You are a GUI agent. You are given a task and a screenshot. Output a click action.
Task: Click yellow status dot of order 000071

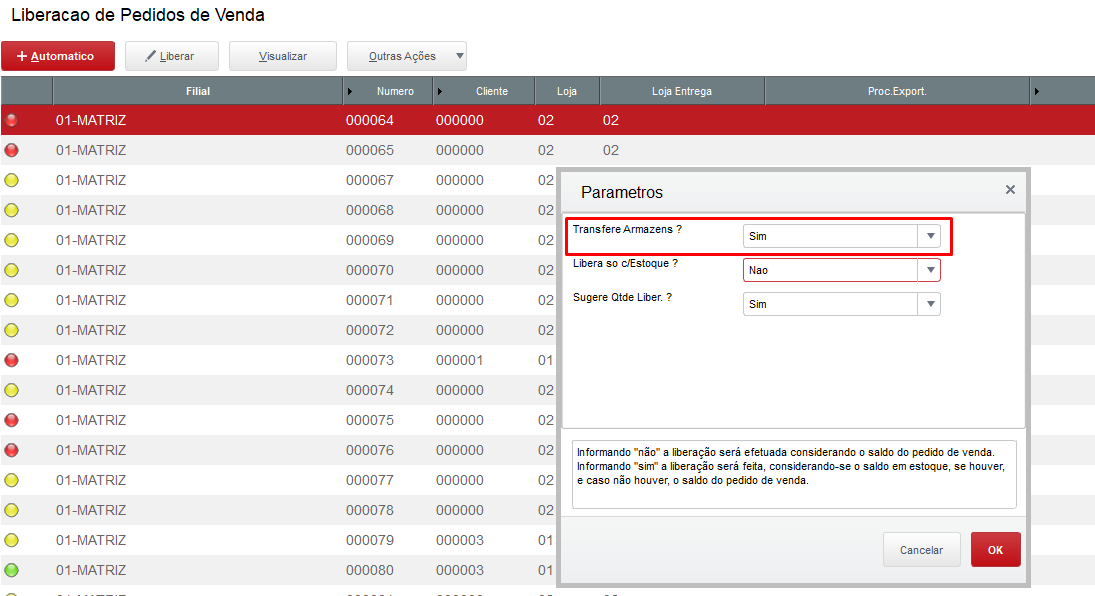pos(12,300)
